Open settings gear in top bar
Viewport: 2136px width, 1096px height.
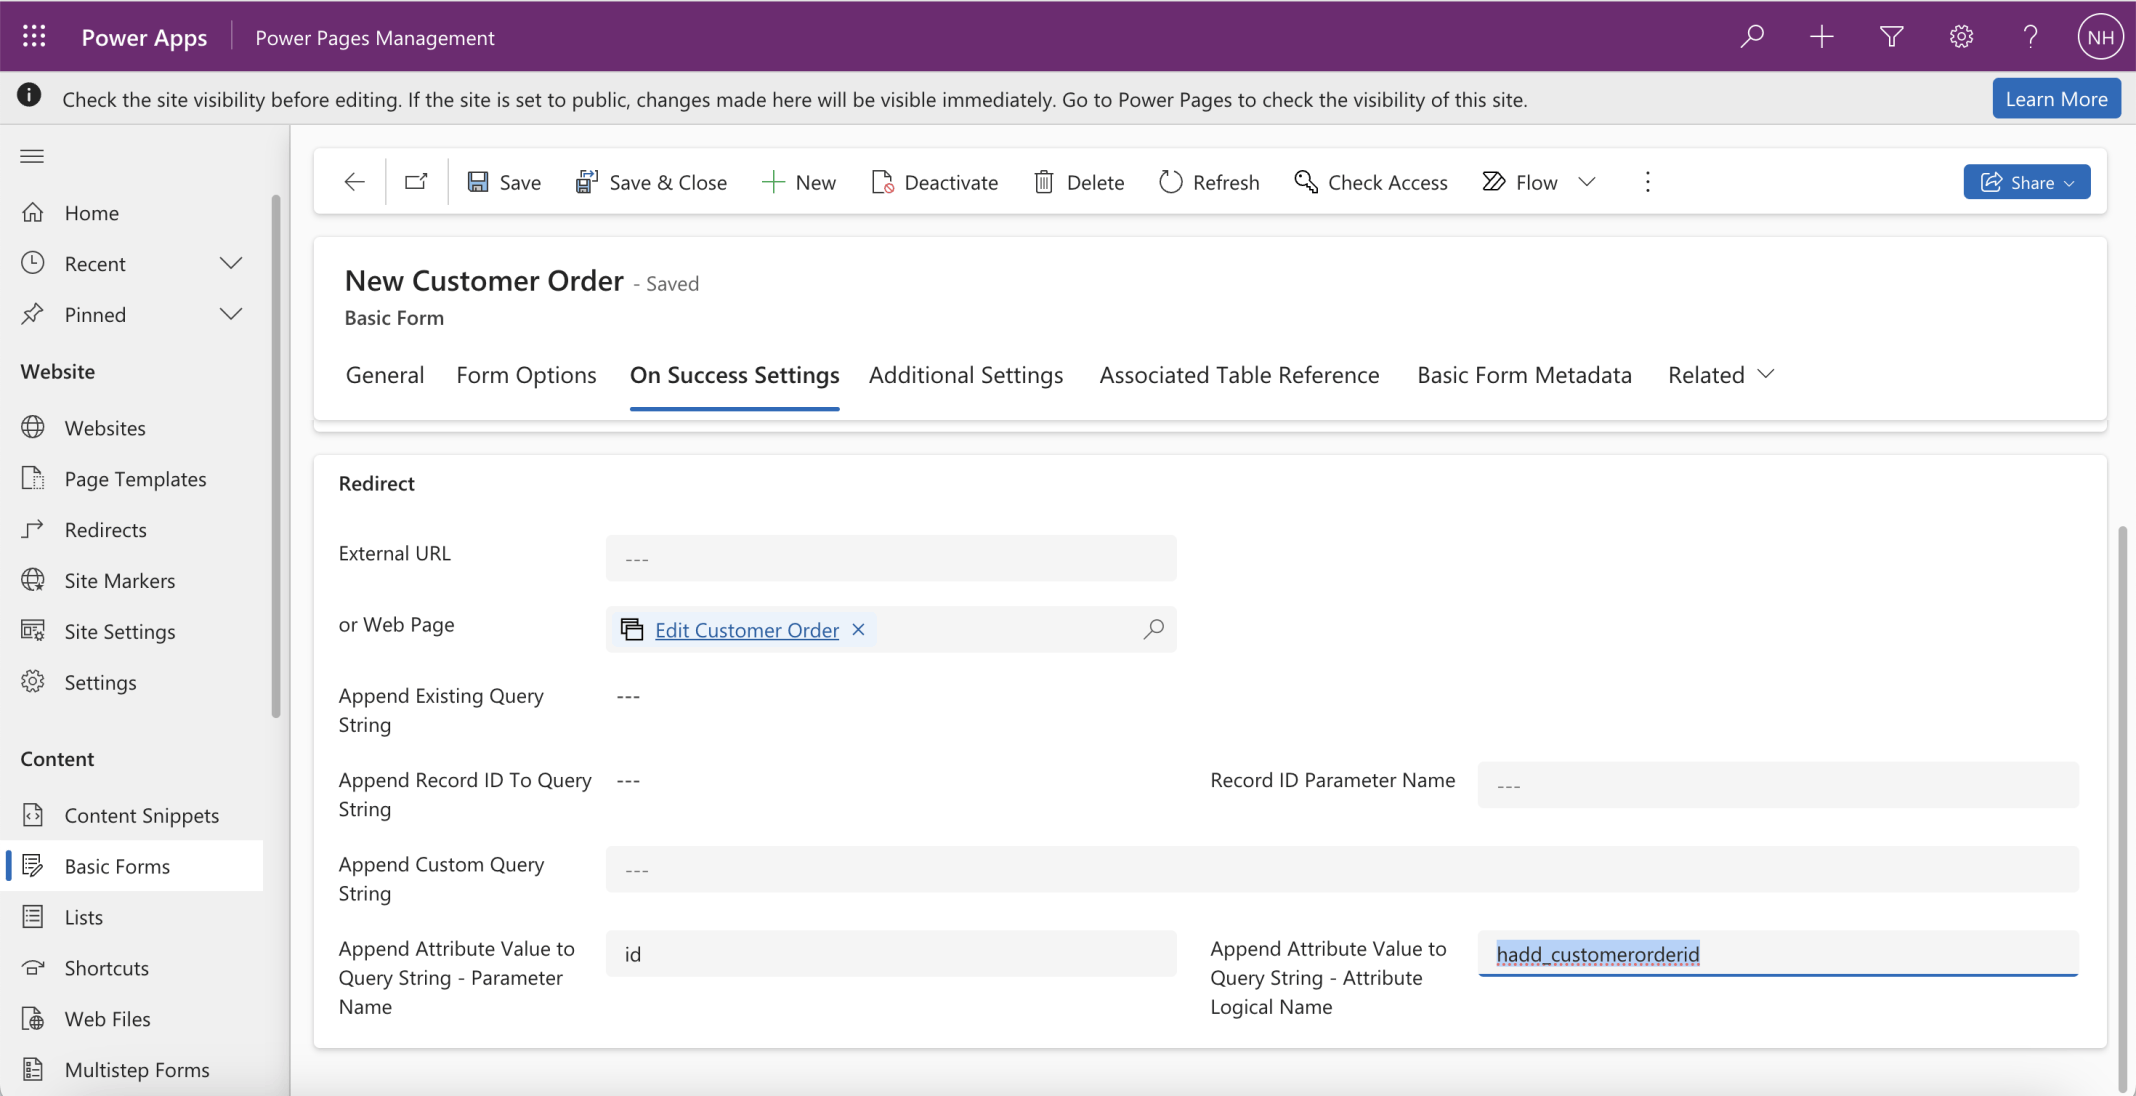pos(1961,37)
